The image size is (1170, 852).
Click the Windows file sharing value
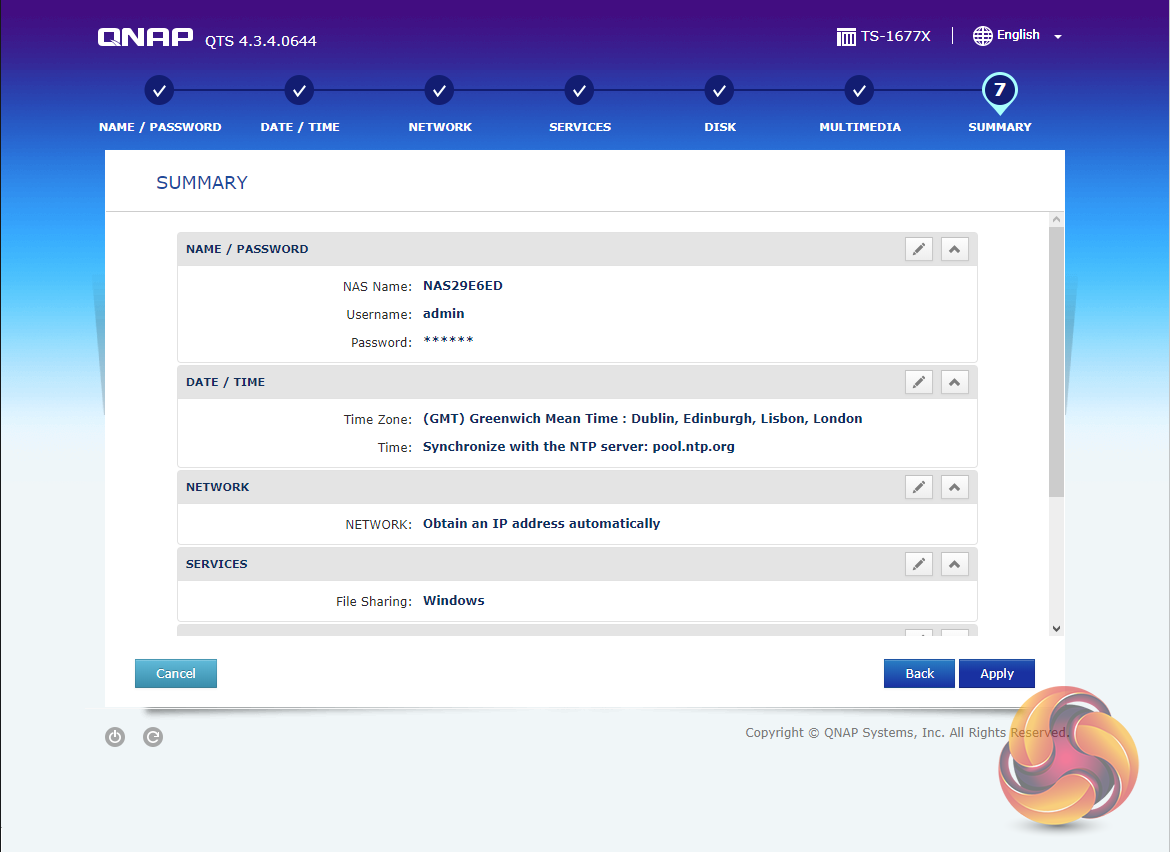454,601
